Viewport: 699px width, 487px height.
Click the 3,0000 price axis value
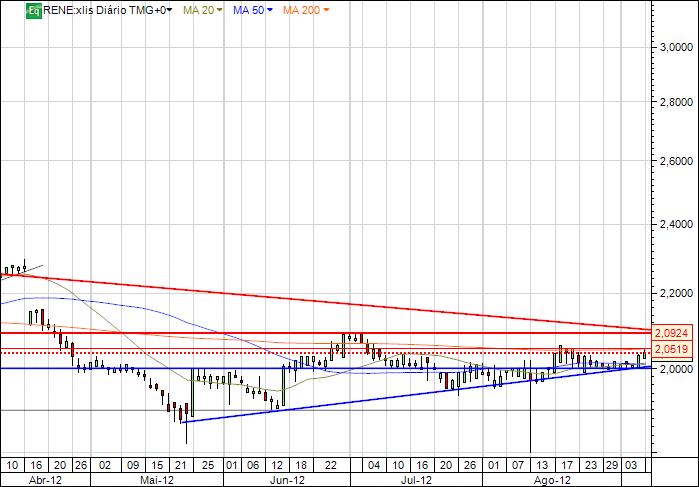click(x=674, y=47)
